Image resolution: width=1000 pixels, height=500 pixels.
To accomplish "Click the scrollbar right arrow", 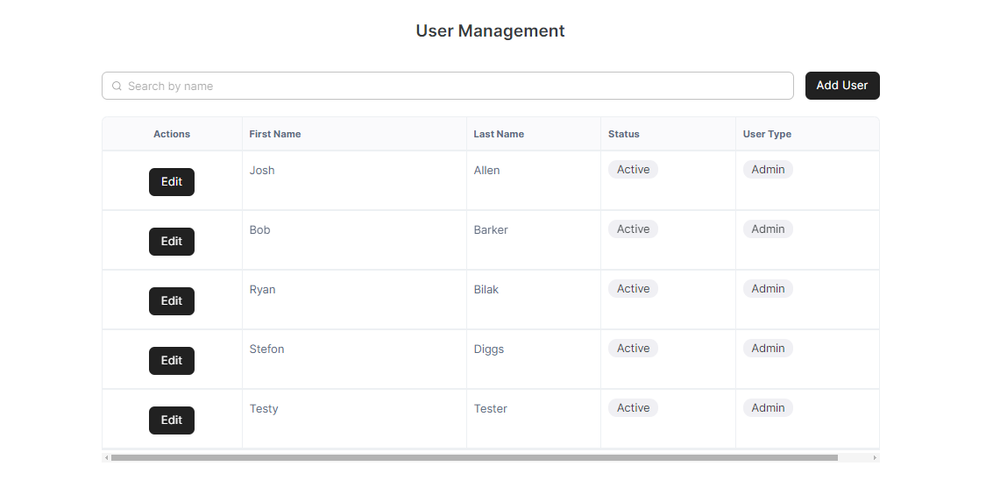I will (x=875, y=458).
